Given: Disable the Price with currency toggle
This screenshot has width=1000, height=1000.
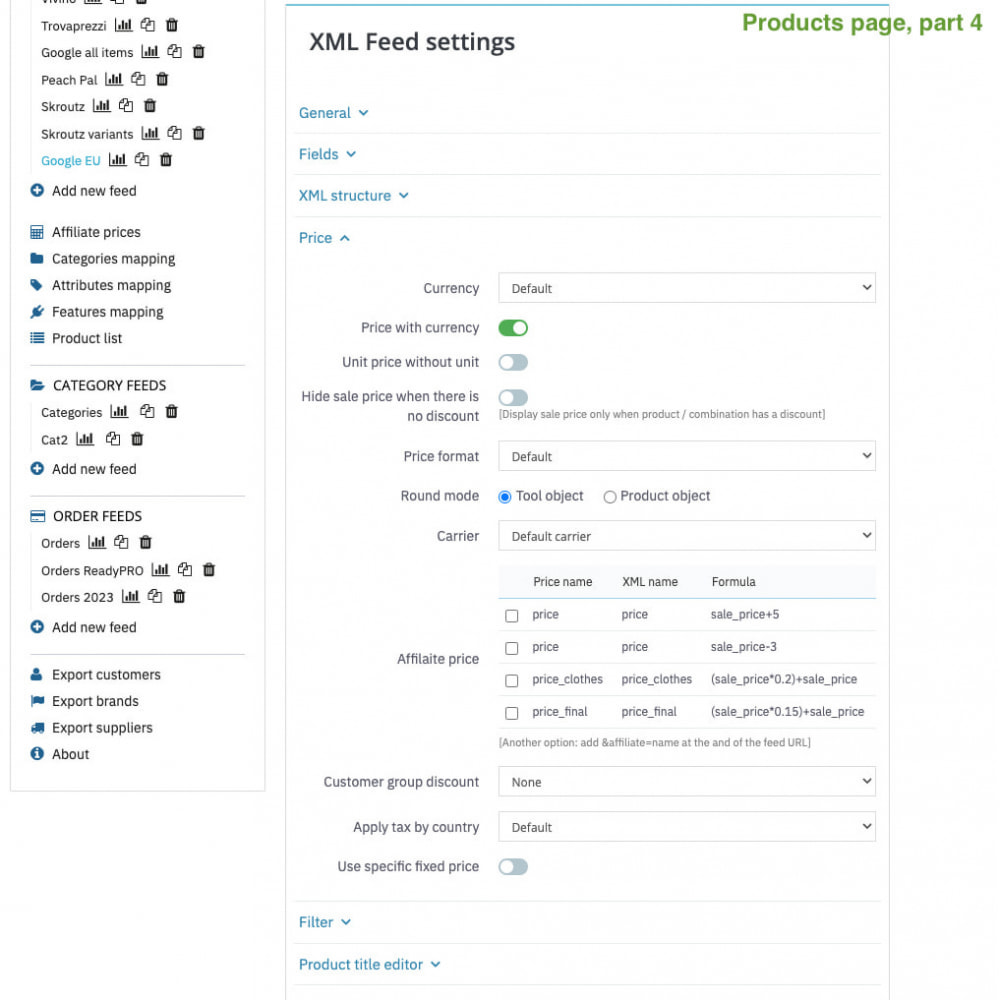Looking at the screenshot, I should (x=513, y=328).
